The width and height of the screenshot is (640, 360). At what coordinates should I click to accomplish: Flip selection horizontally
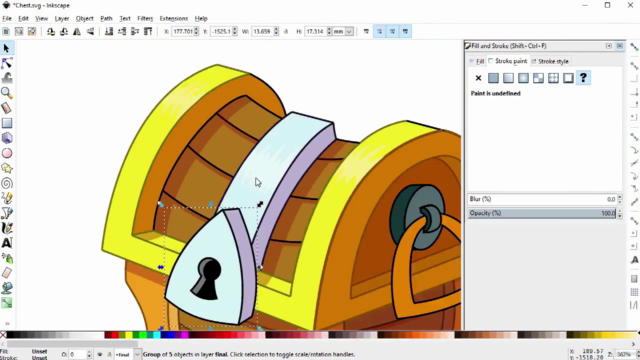pos(77,31)
